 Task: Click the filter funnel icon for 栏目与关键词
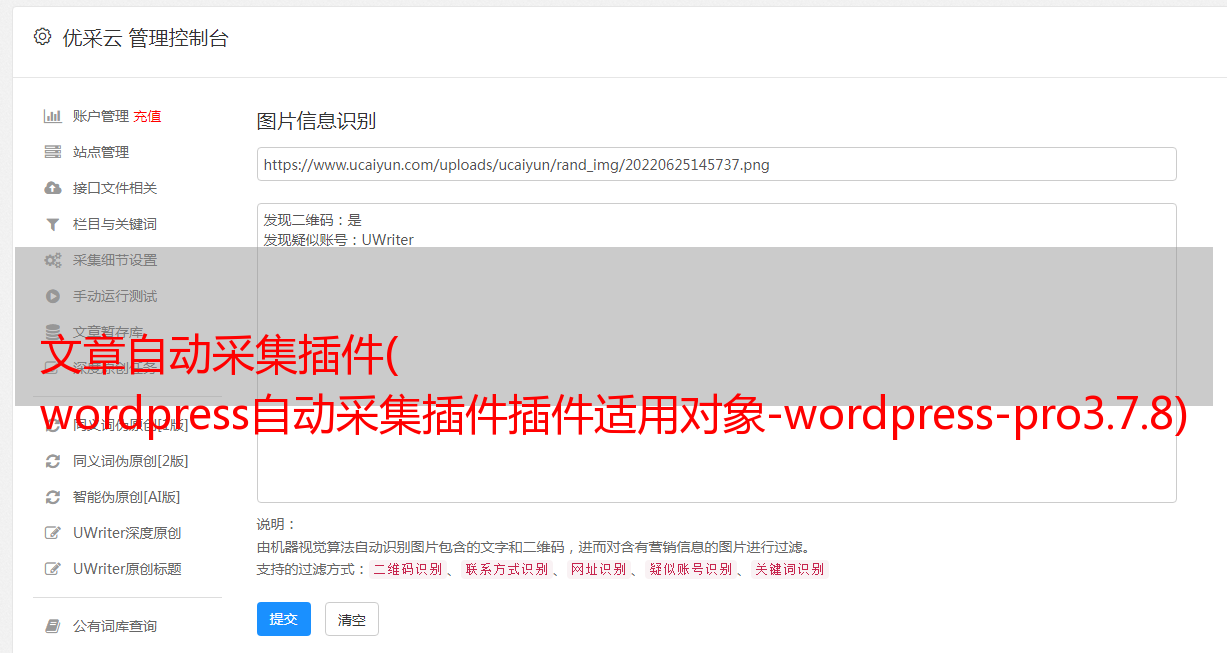pyautogui.click(x=53, y=224)
